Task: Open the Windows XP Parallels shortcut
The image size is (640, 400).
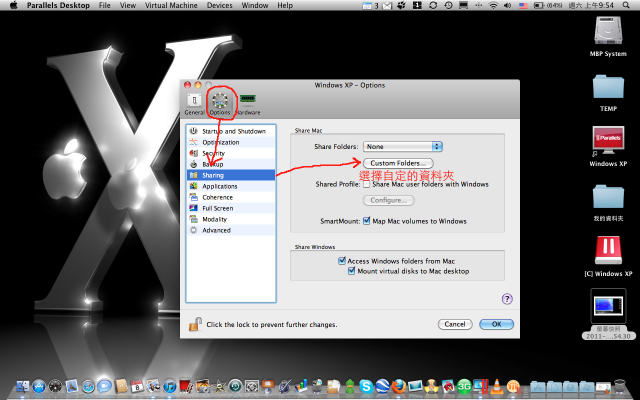Action: pyautogui.click(x=608, y=146)
